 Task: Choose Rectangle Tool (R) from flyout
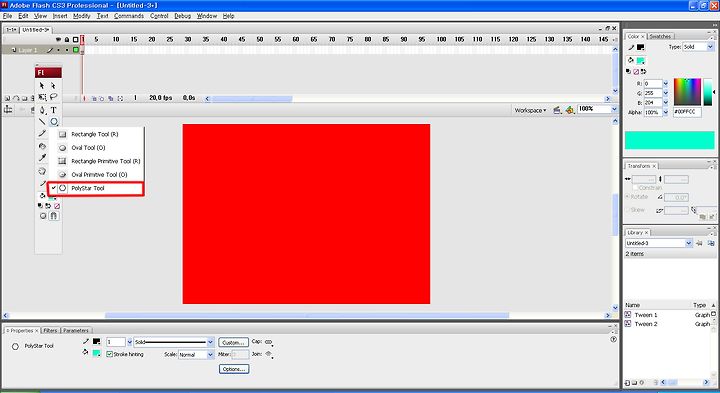tap(96, 135)
